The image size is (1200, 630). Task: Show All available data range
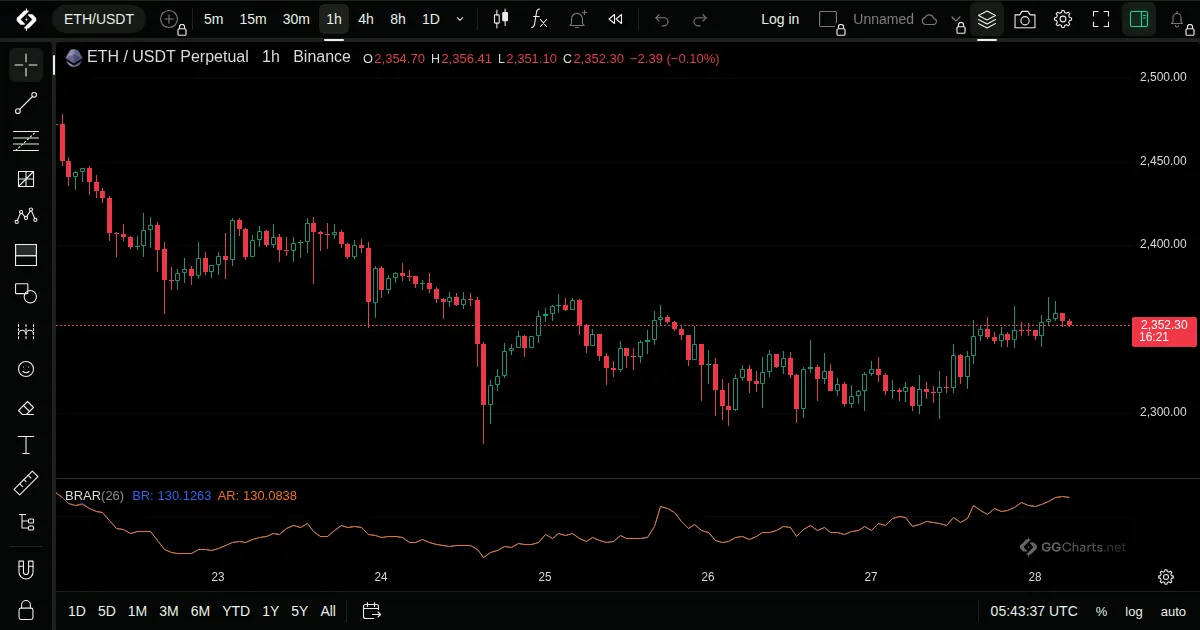tap(328, 611)
